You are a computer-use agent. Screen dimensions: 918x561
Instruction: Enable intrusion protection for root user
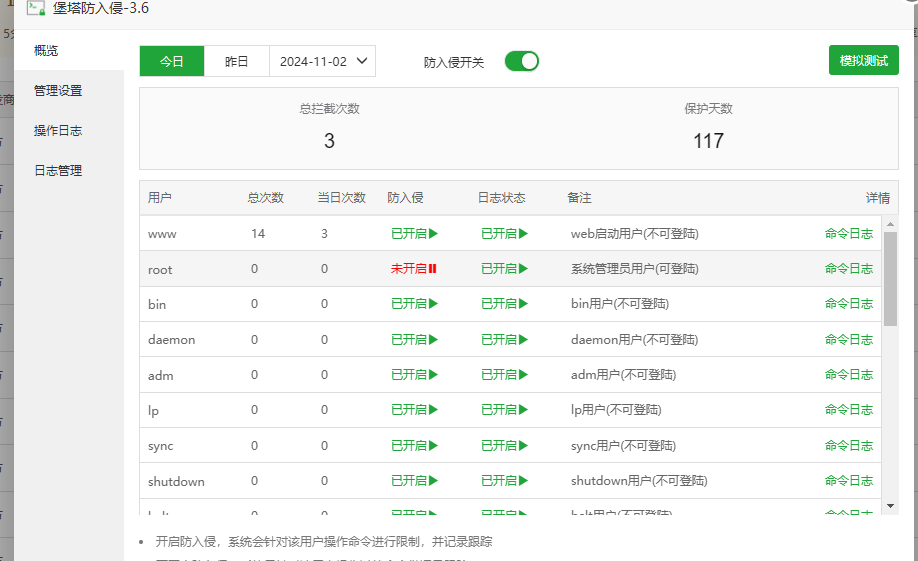pos(413,269)
